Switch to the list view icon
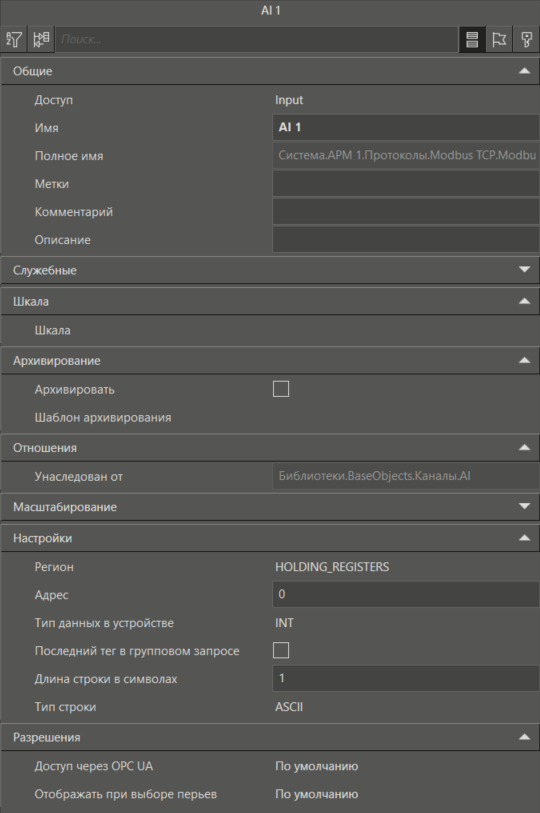The image size is (540, 813). tap(472, 39)
